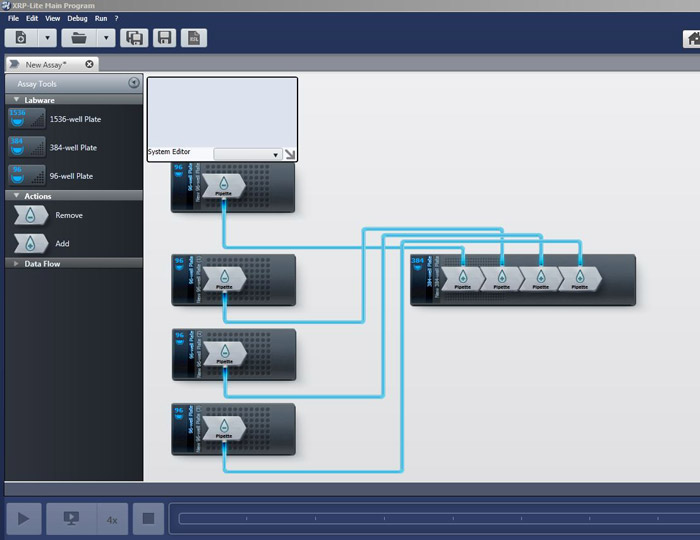Pick the Add action icon
This screenshot has height=540, width=700.
(30, 243)
